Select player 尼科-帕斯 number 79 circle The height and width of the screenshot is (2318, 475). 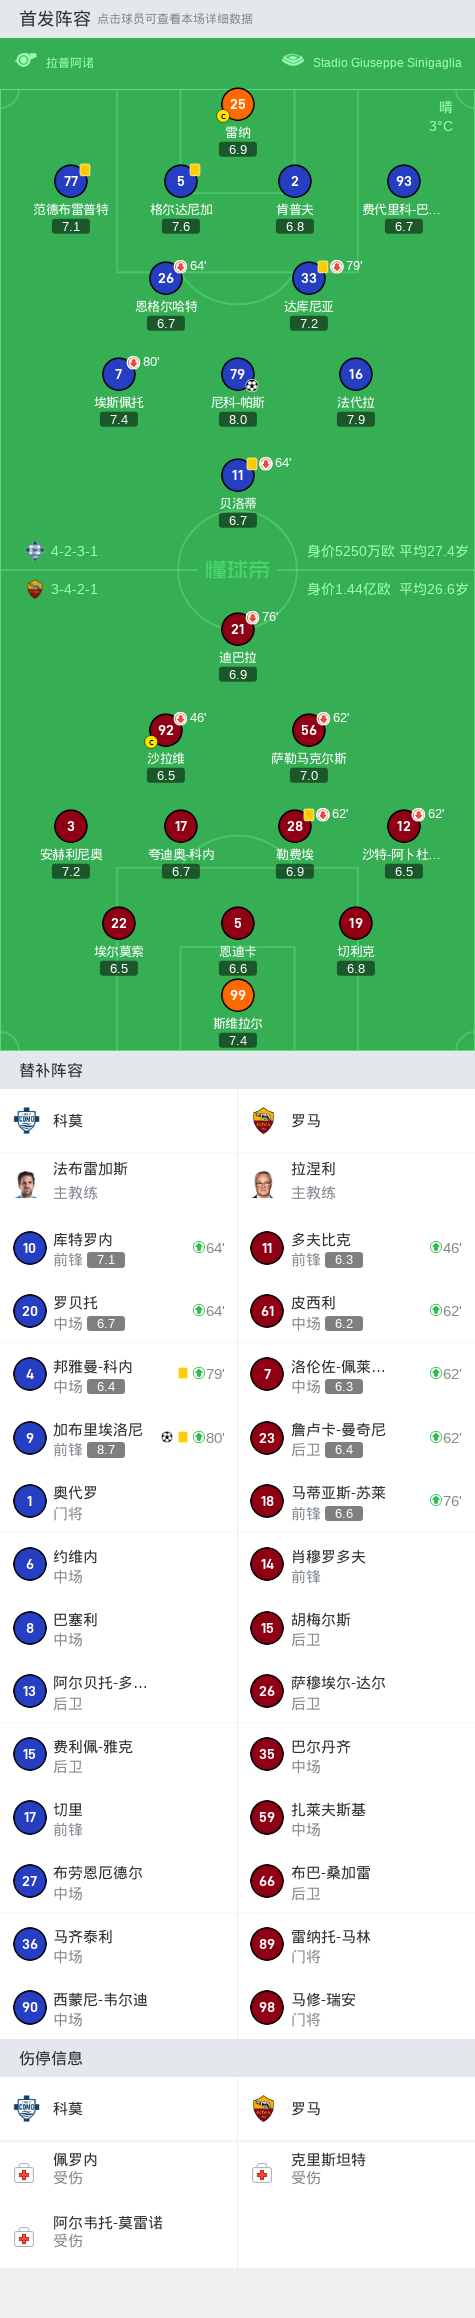(238, 374)
